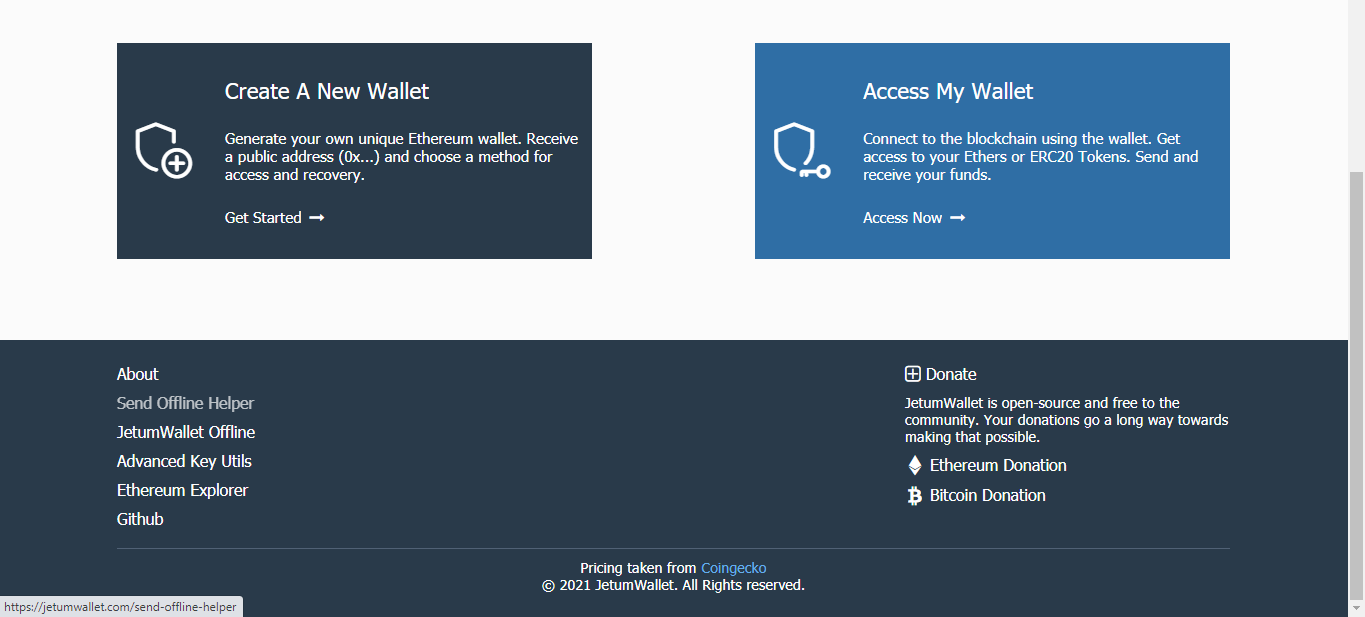This screenshot has height=617, width=1365.
Task: Click the Create A New Wallet heading
Action: point(327,91)
